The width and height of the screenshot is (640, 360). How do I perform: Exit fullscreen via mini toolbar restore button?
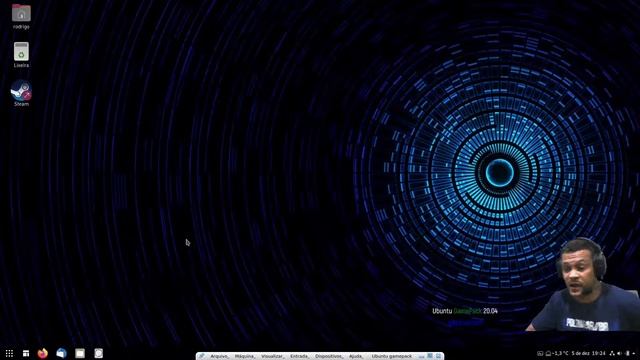tap(430, 356)
